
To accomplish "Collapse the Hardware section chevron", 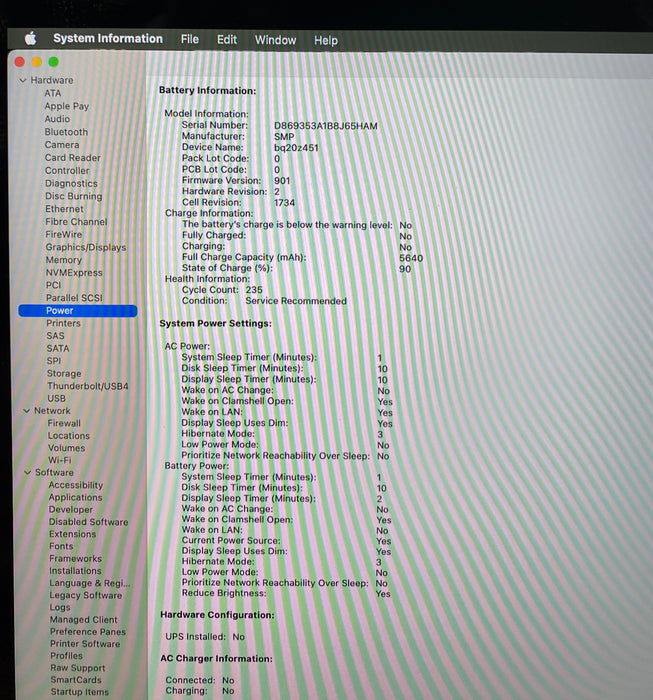I will click(x=23, y=80).
